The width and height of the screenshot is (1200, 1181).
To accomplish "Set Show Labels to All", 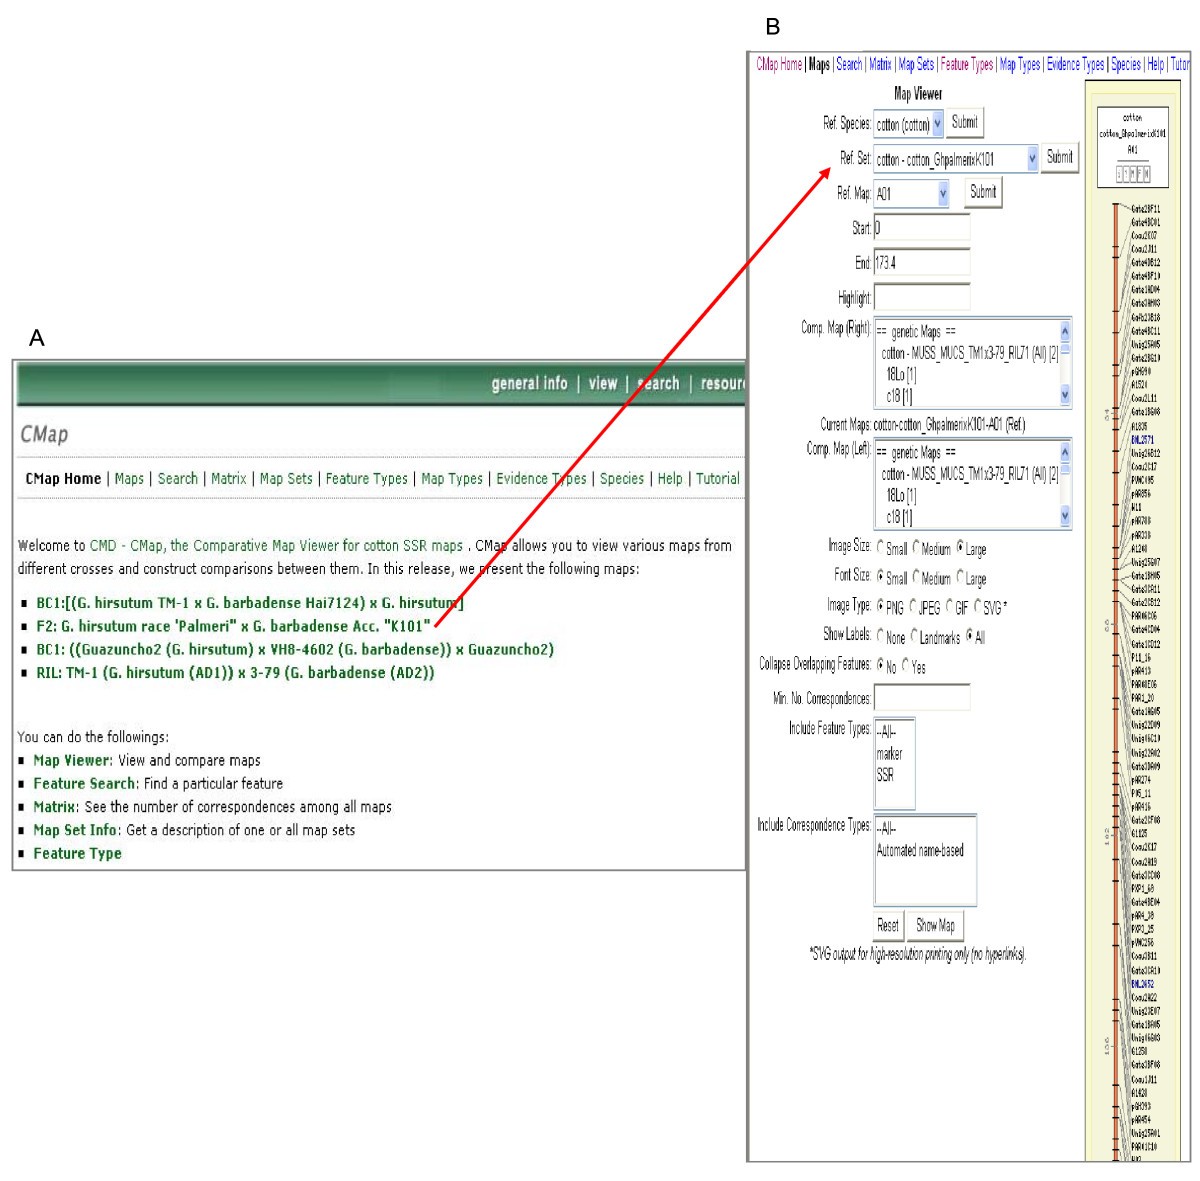I will pyautogui.click(x=969, y=636).
